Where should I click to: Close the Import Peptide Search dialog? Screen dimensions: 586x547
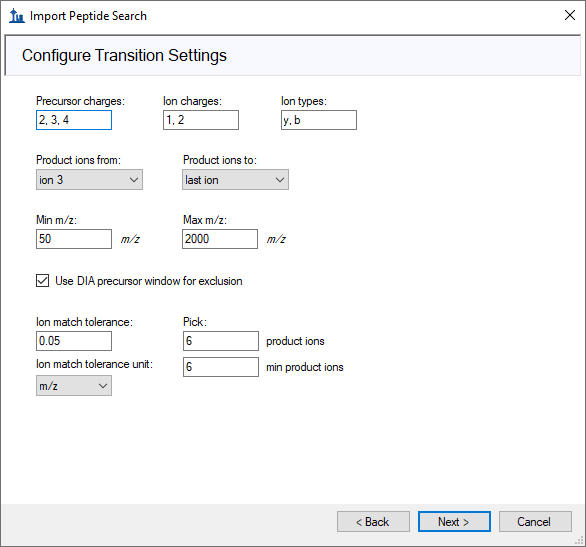tap(570, 15)
